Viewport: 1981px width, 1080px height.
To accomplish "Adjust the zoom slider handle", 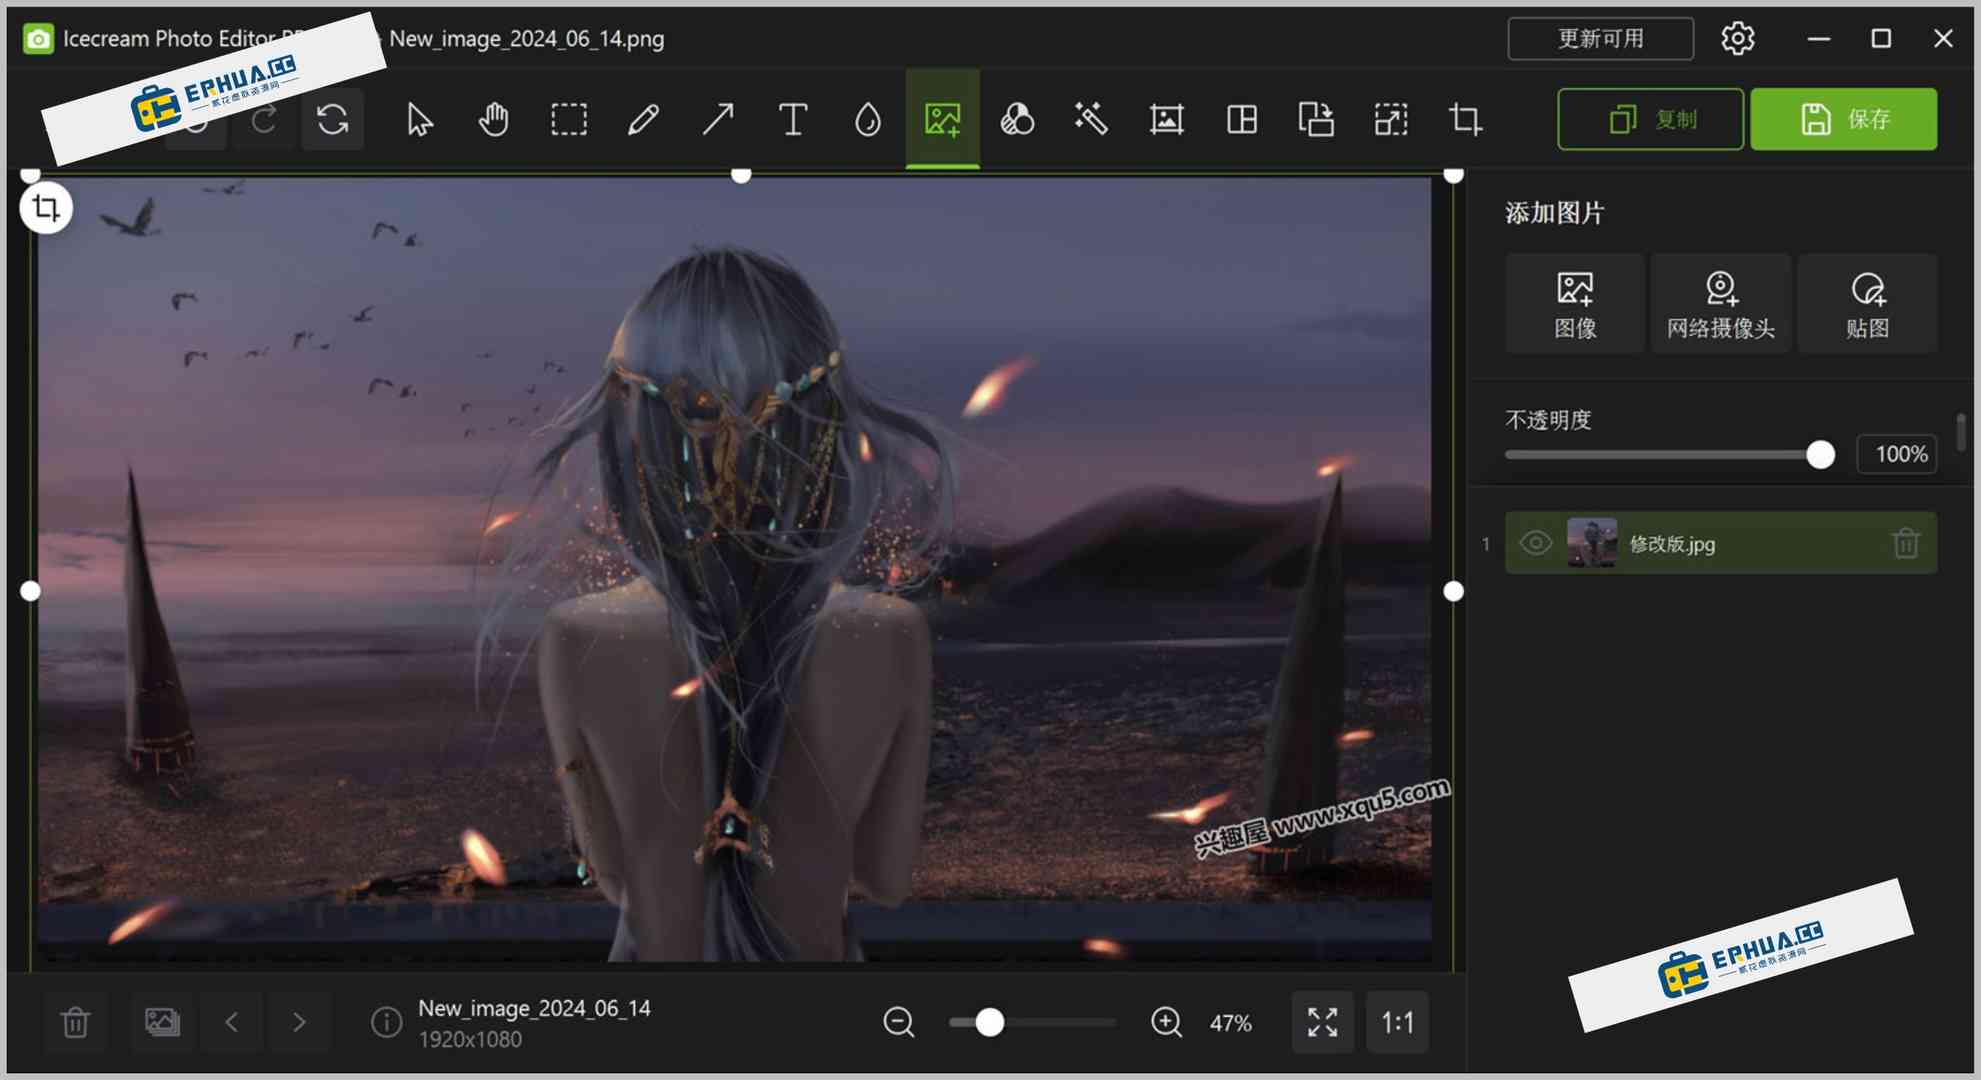I will tap(989, 1022).
